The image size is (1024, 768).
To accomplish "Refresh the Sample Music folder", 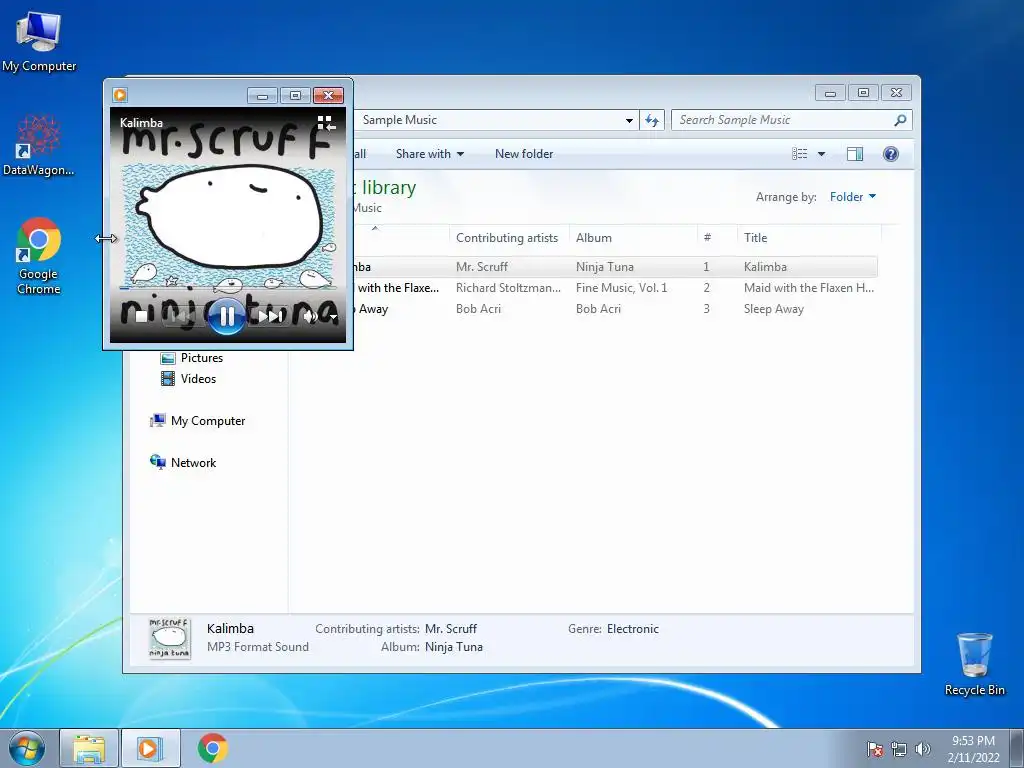I will pyautogui.click(x=651, y=120).
